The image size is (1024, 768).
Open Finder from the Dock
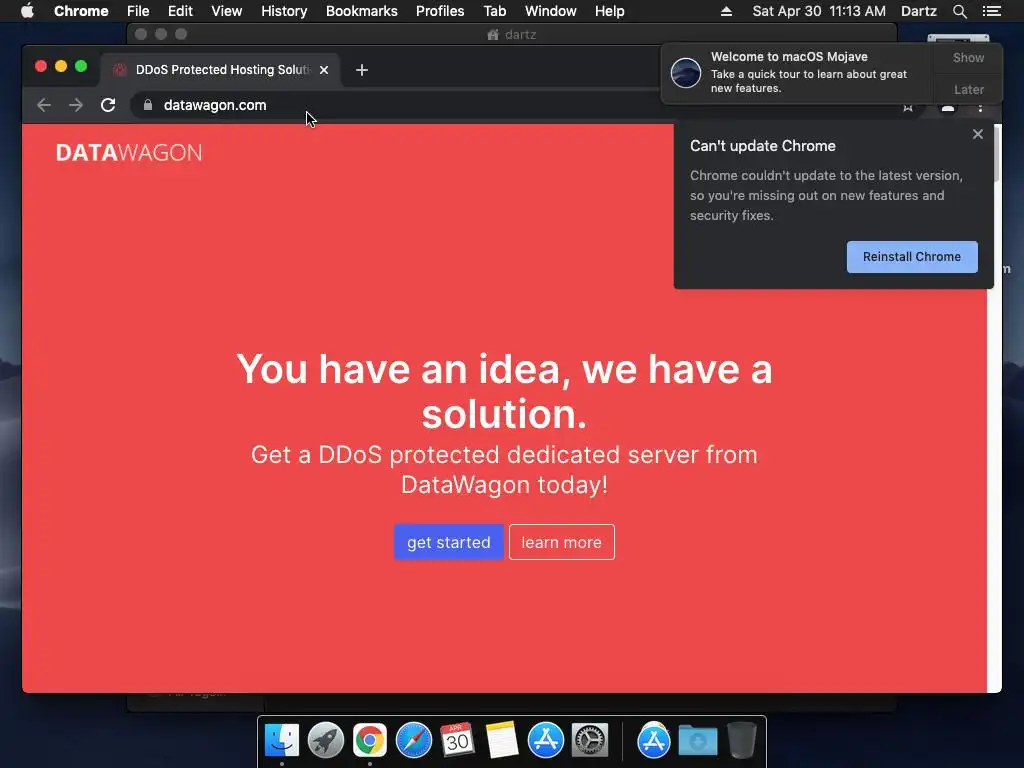click(282, 741)
